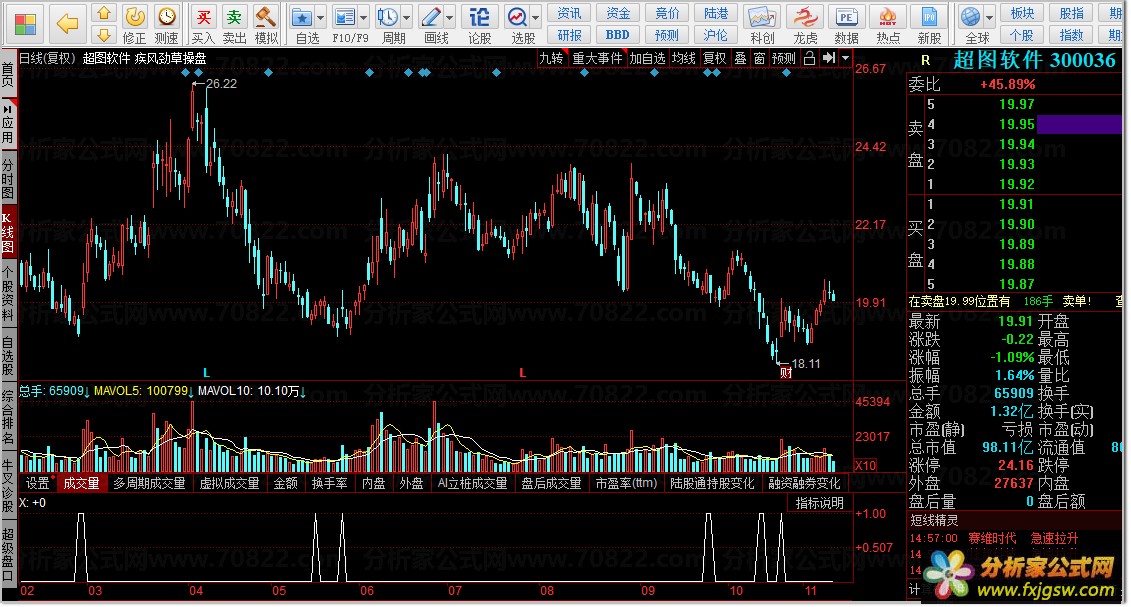Open the 选股 stock screener icon

517,17
